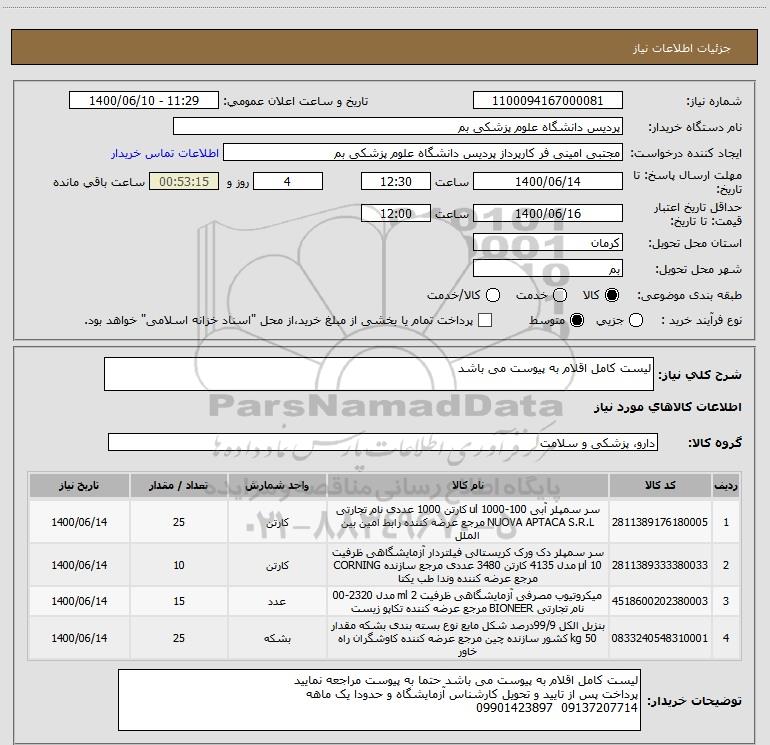
Task: Click item name mentioning BIONEER
Action: coord(468,602)
